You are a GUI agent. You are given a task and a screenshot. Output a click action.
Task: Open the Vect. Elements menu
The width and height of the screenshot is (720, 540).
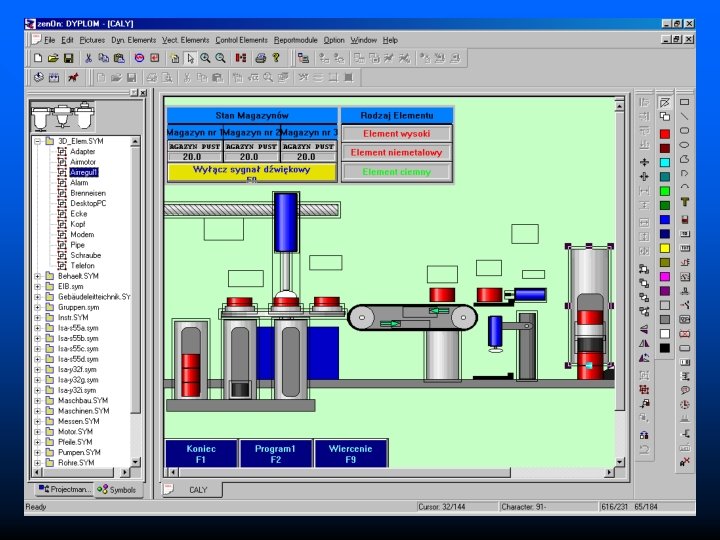tap(185, 40)
